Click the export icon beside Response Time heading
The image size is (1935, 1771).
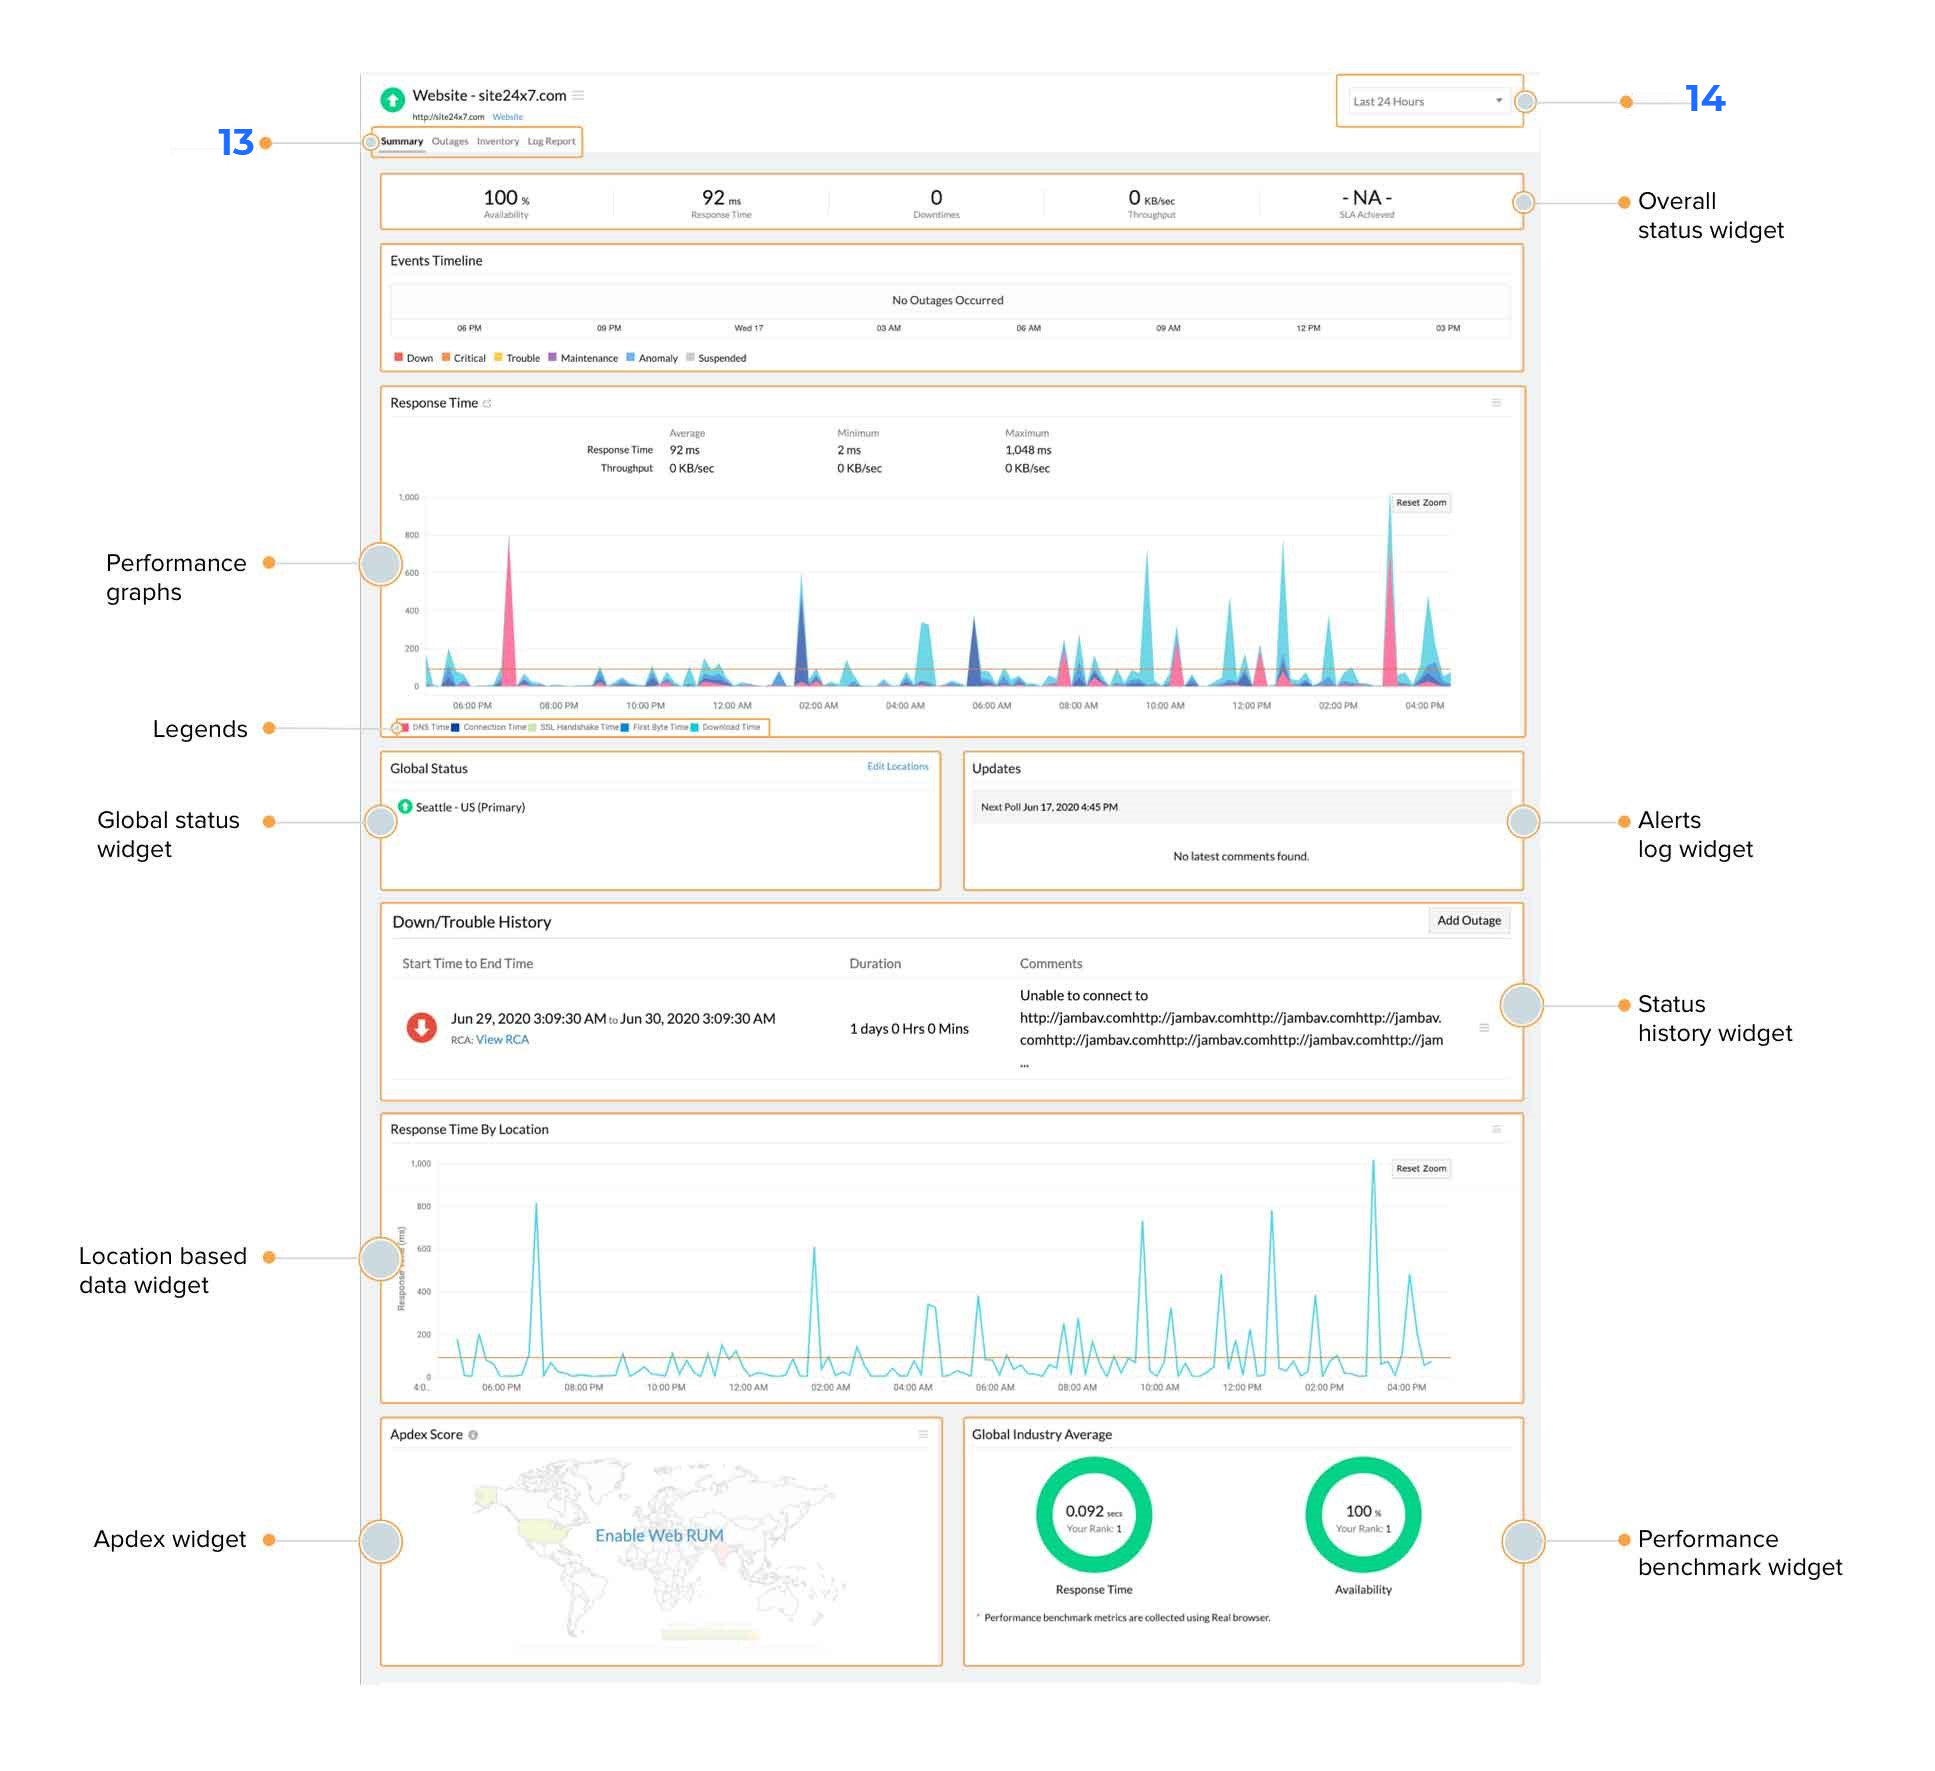pyautogui.click(x=488, y=403)
